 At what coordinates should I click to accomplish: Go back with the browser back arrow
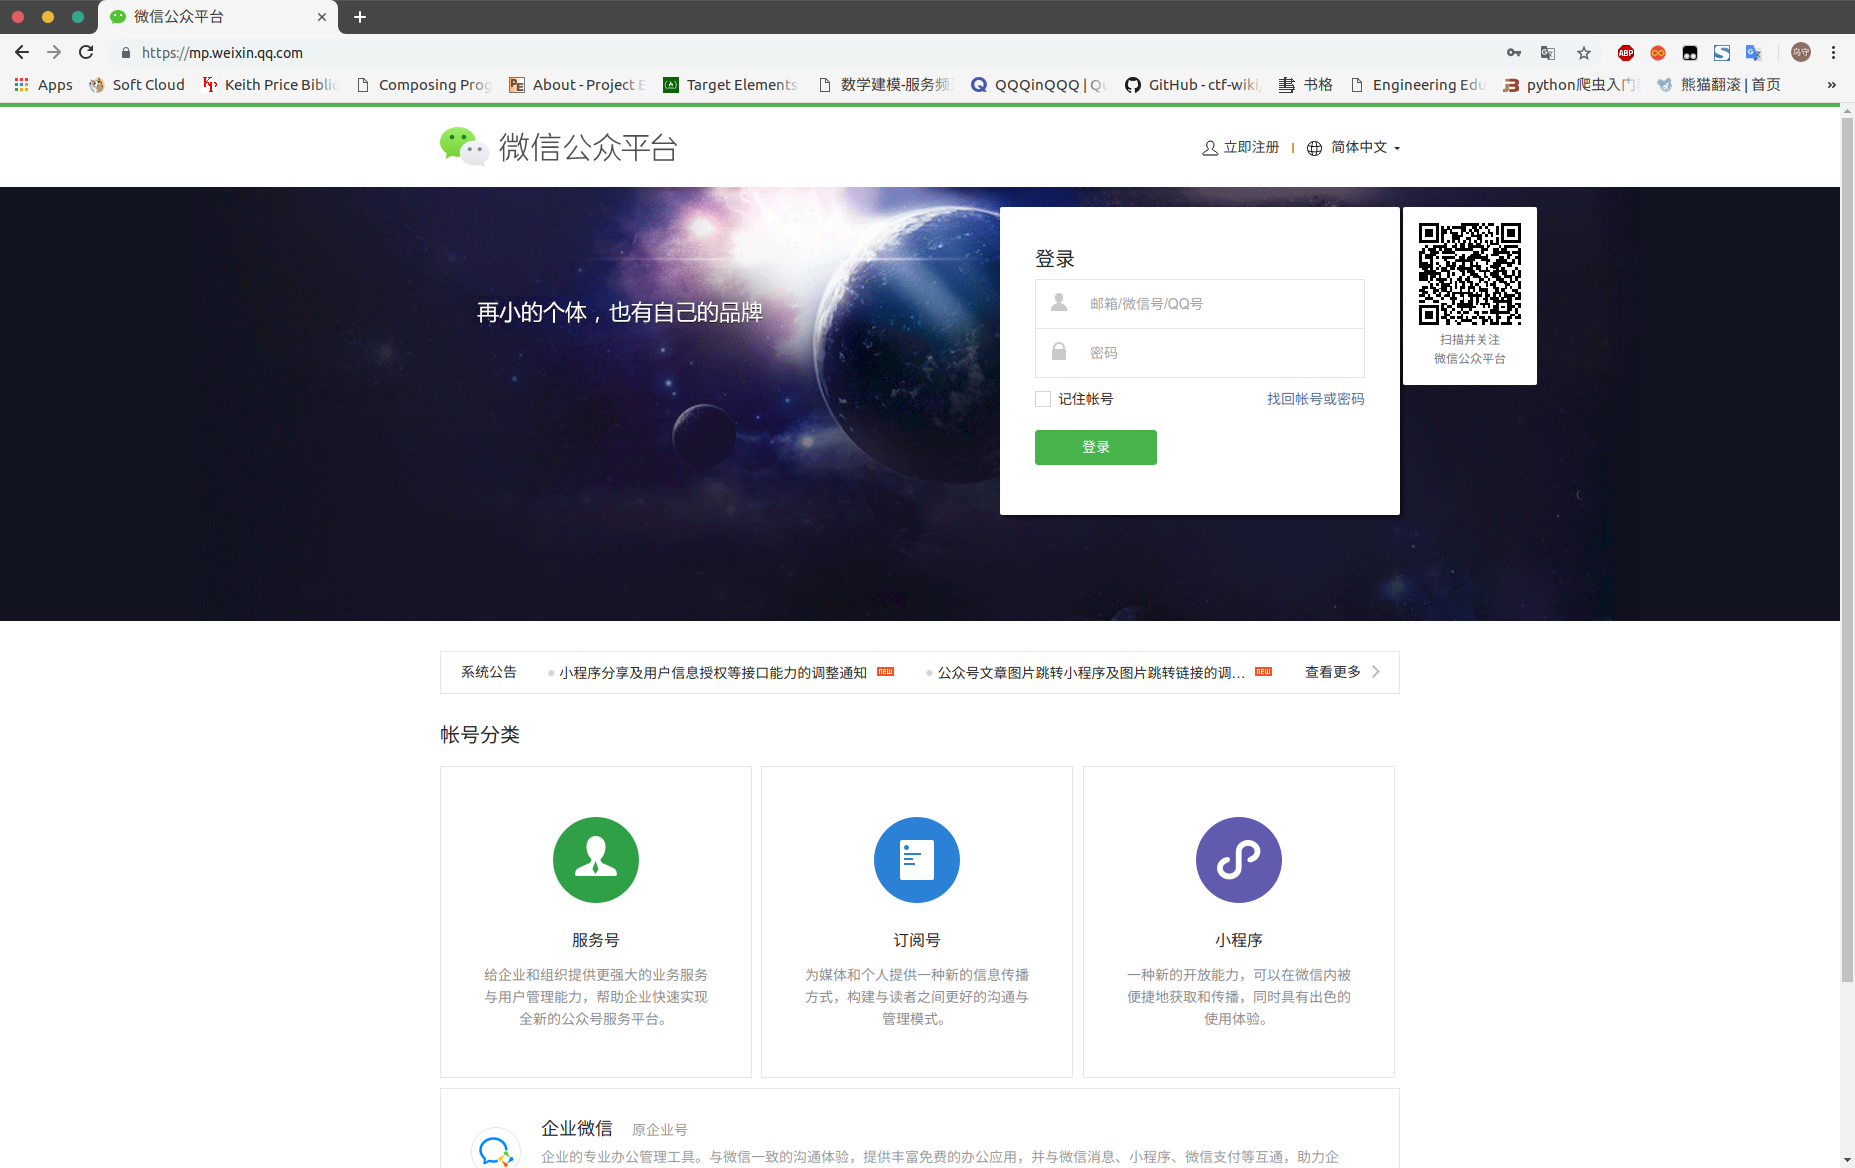pyautogui.click(x=22, y=52)
